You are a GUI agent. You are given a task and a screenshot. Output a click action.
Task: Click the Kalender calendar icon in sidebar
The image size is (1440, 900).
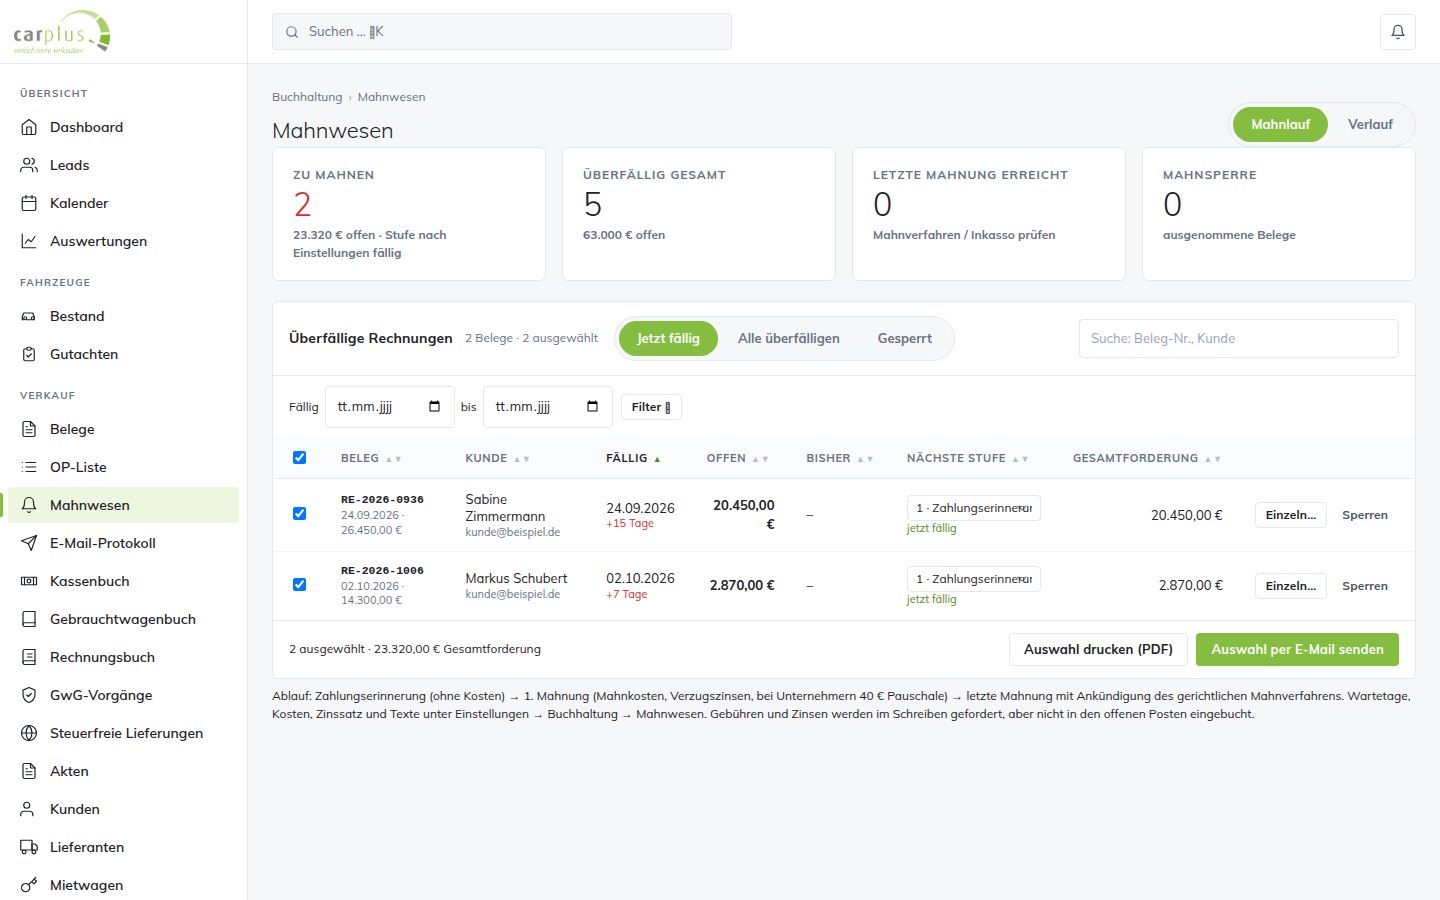tap(29, 203)
